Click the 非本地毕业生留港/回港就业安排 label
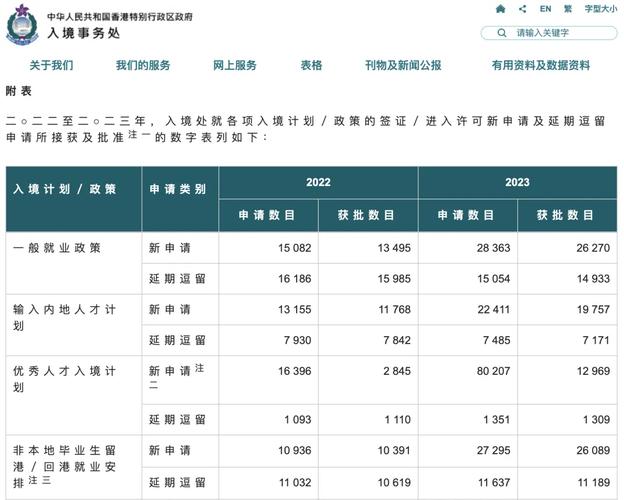The width and height of the screenshot is (624, 500). tap(64, 467)
